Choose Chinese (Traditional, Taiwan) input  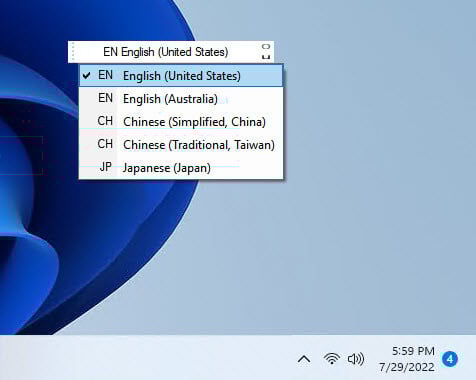tap(181, 145)
